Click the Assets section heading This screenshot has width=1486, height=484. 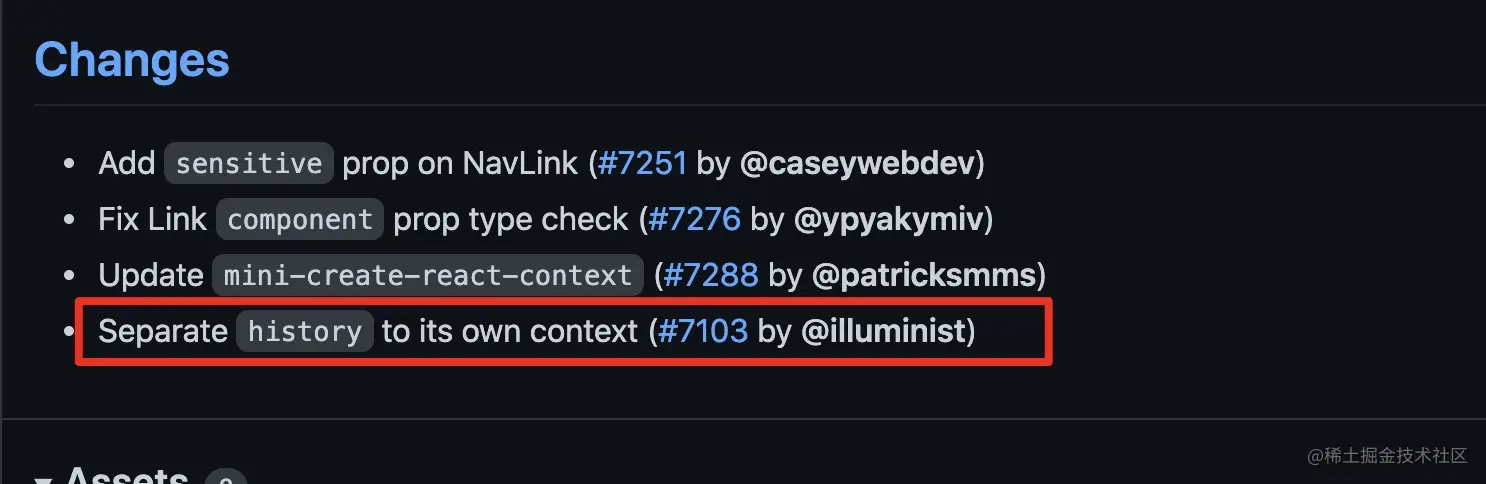[126, 475]
